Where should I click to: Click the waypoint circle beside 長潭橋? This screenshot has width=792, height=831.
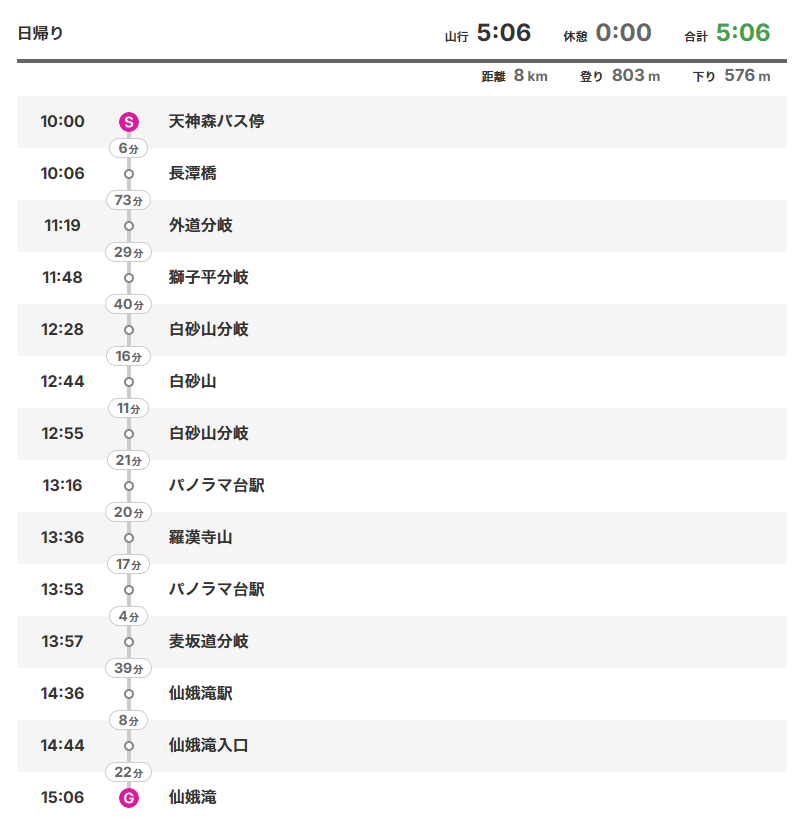tap(128, 174)
